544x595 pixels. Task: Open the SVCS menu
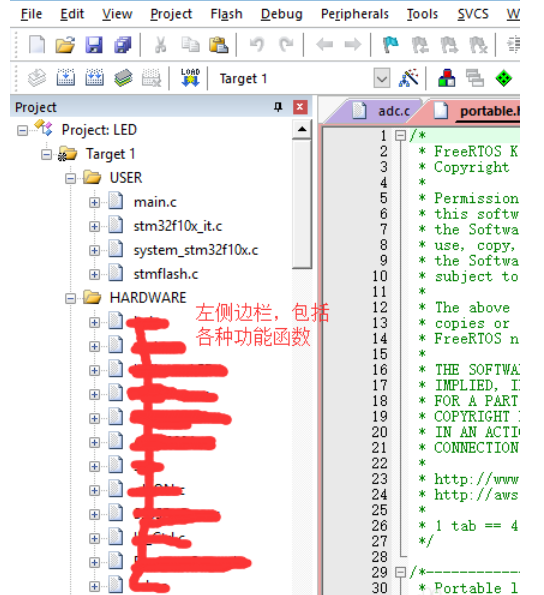(473, 14)
